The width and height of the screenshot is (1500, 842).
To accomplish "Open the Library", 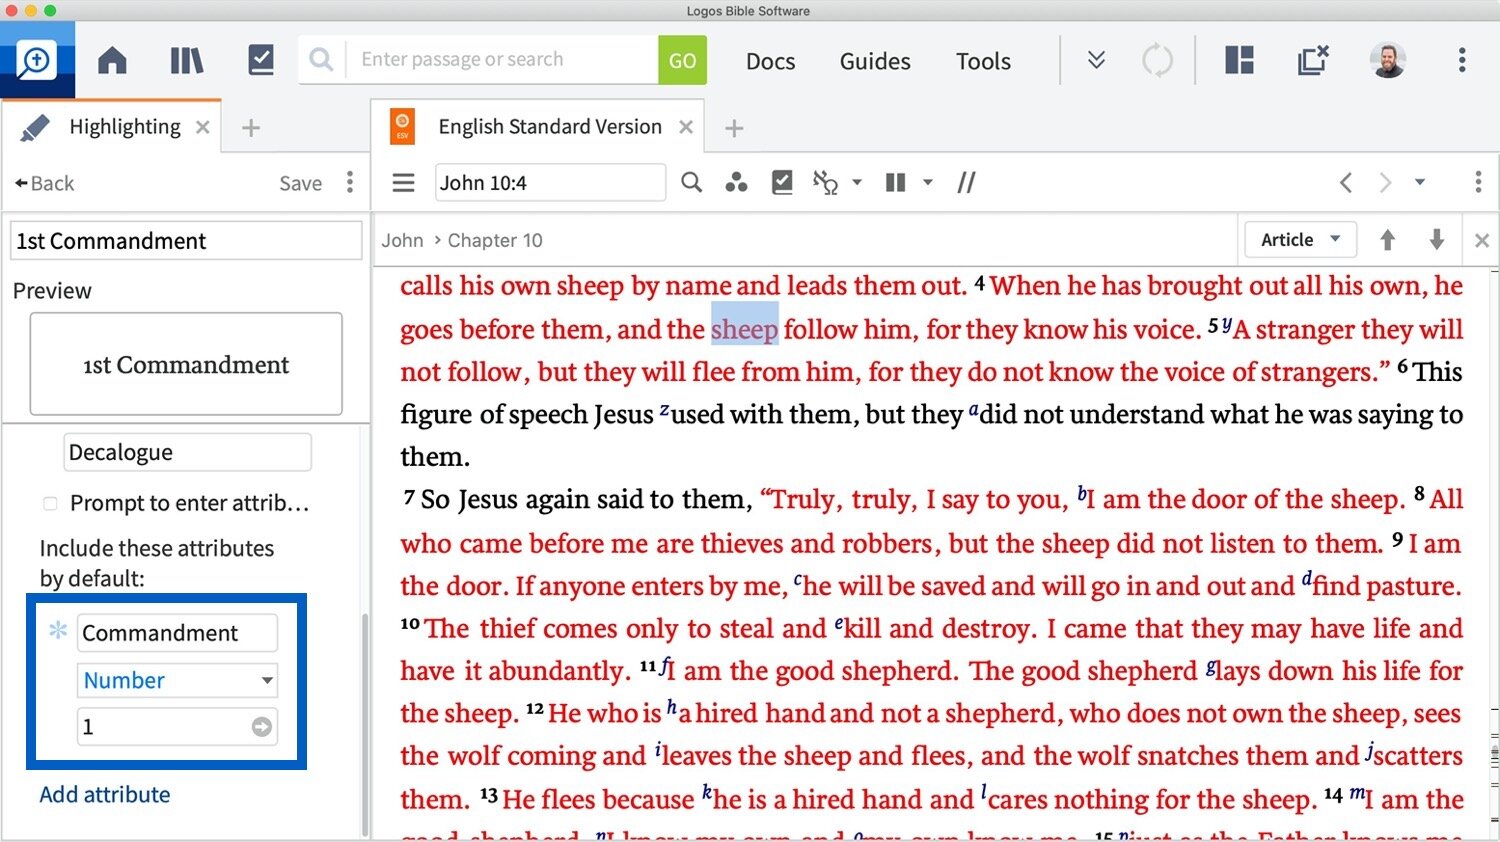I will (186, 60).
